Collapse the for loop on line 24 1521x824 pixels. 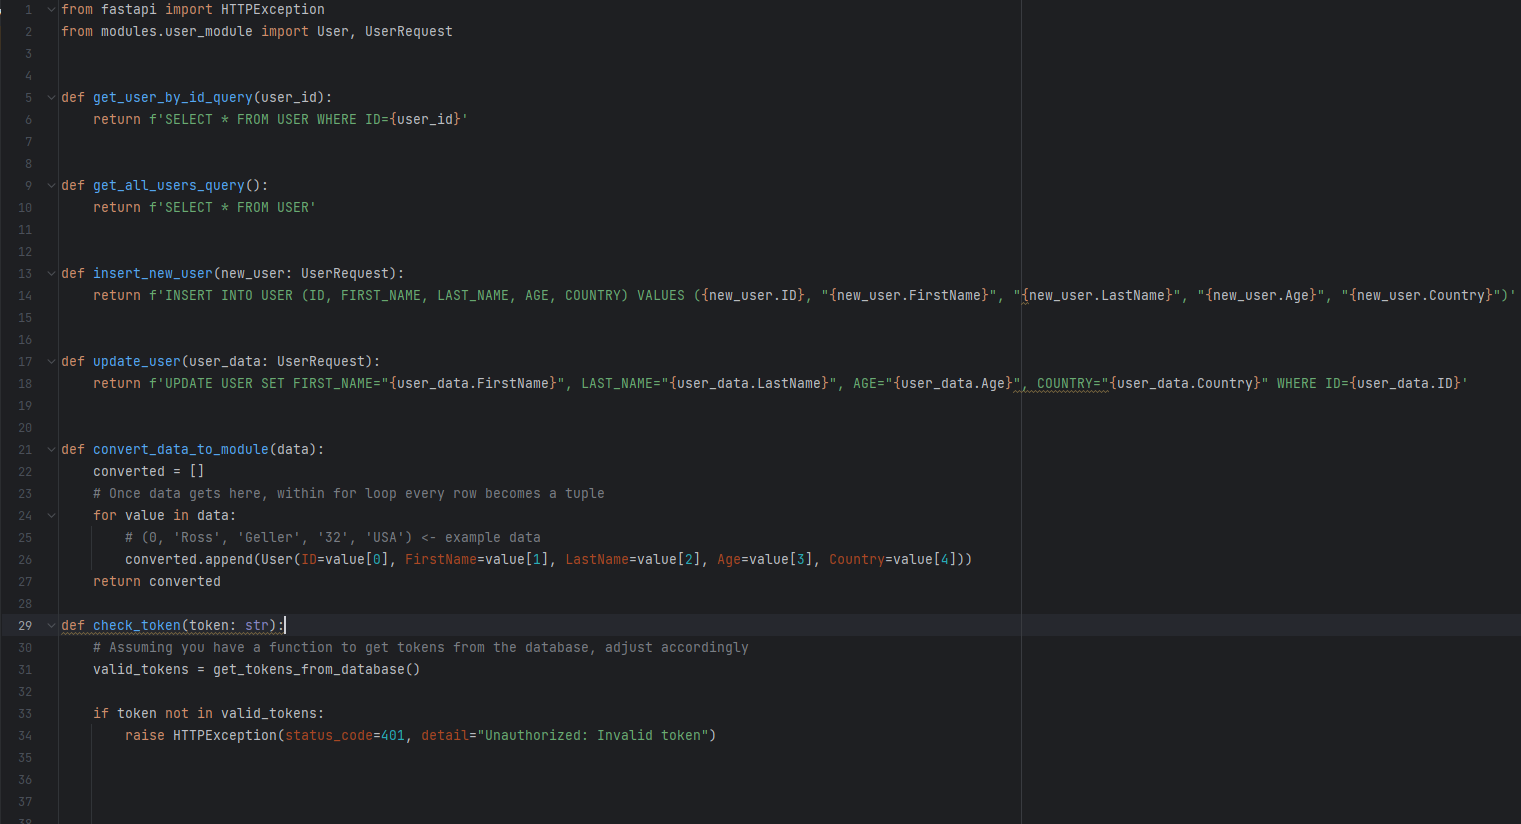coord(51,515)
